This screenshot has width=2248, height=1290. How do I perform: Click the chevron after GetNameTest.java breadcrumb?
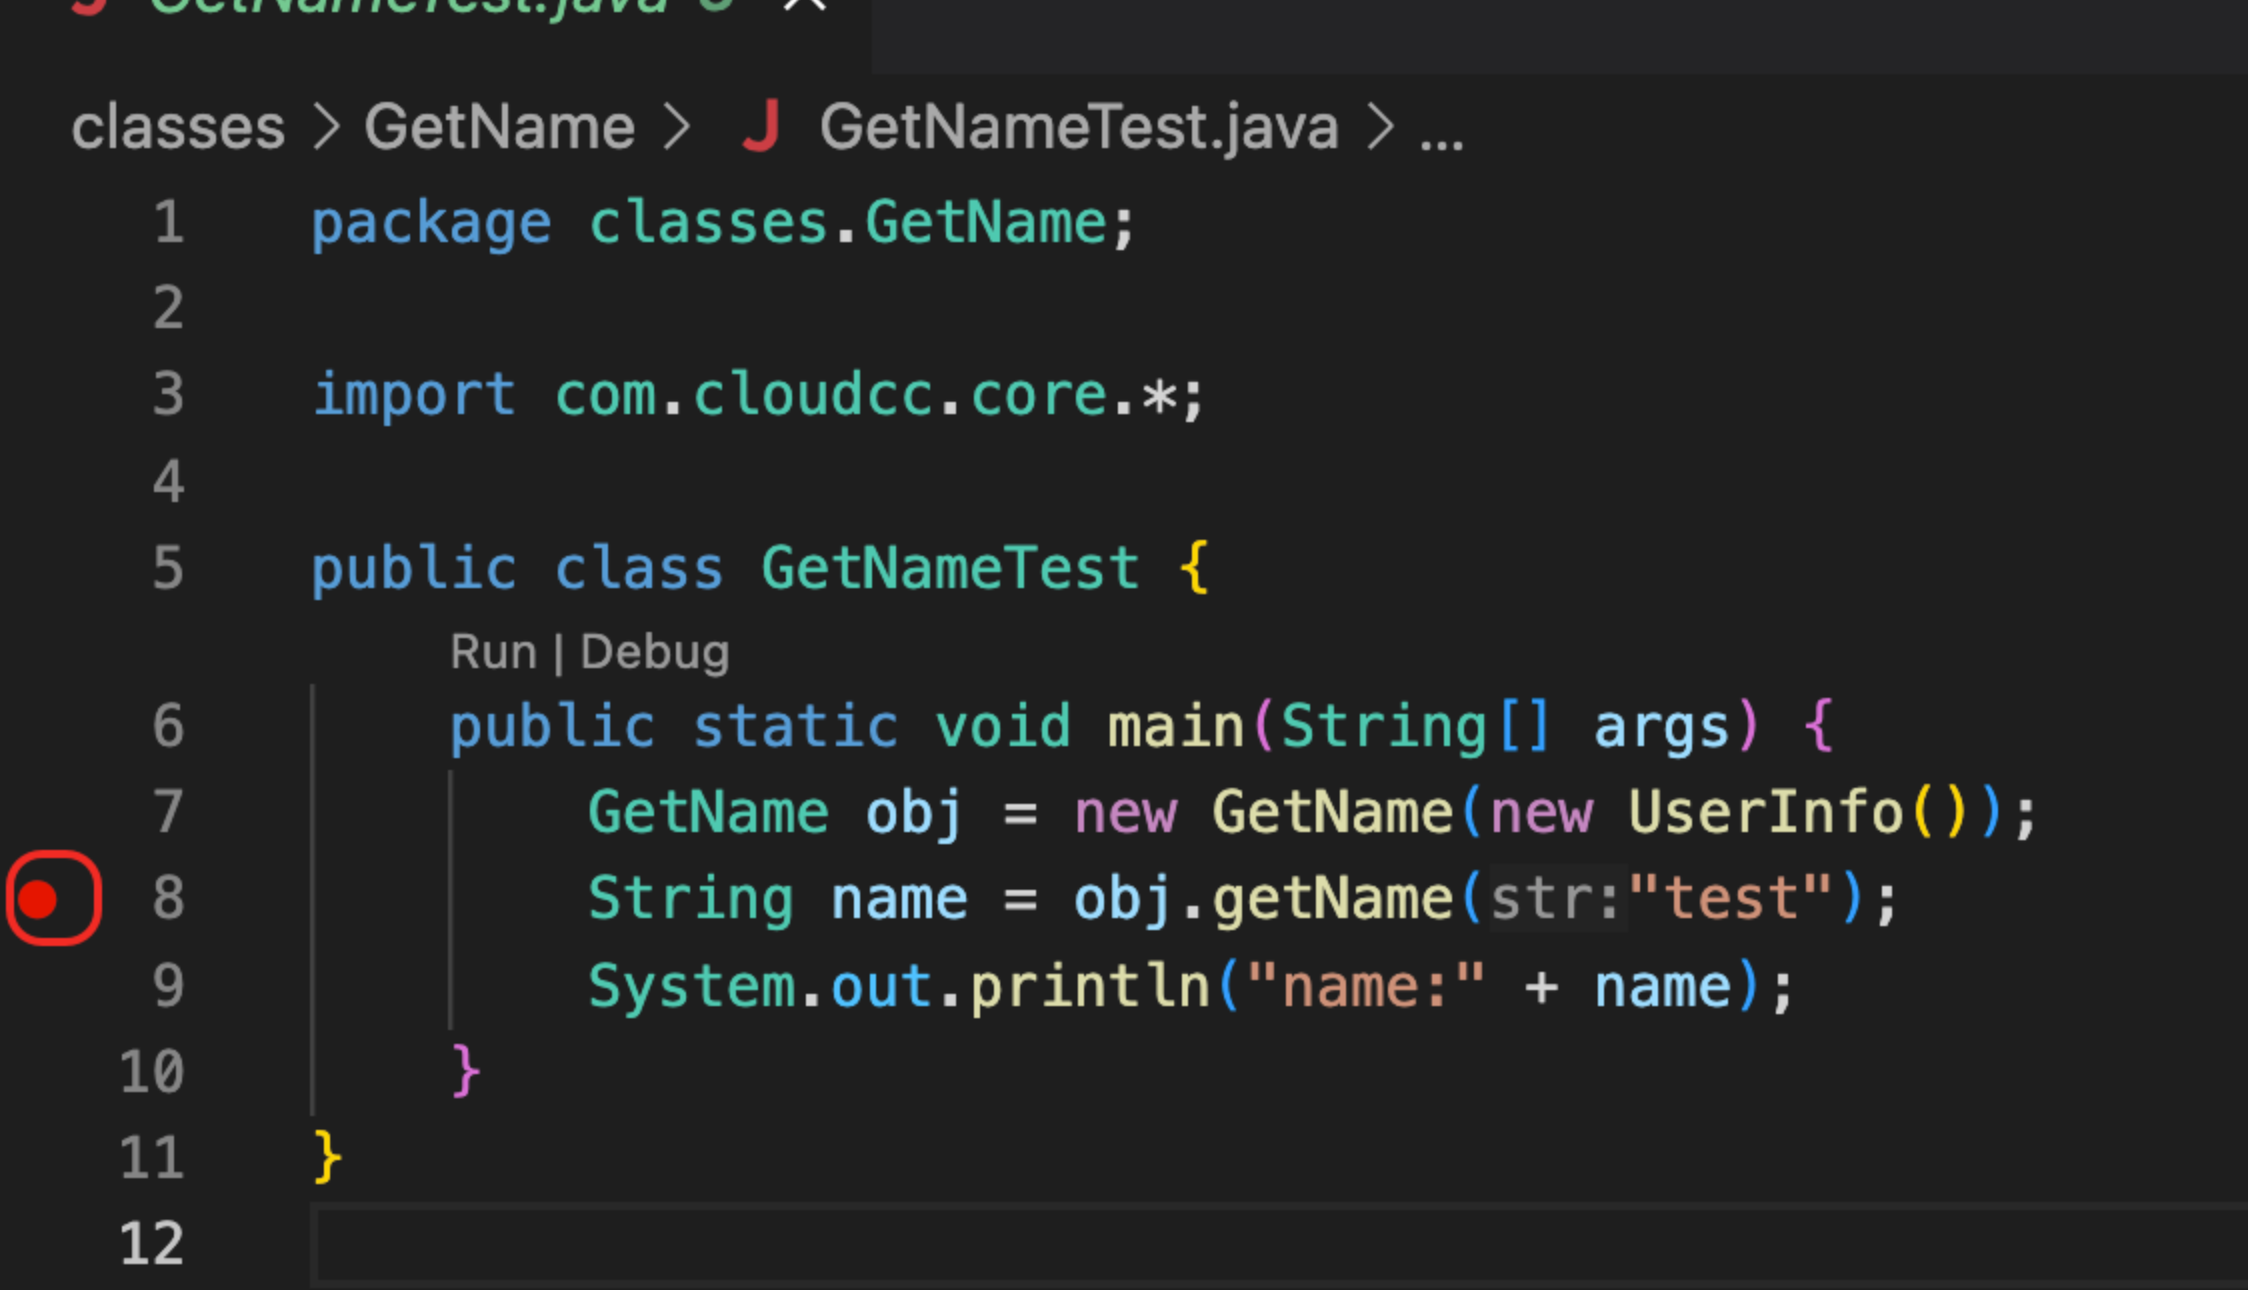1380,128
